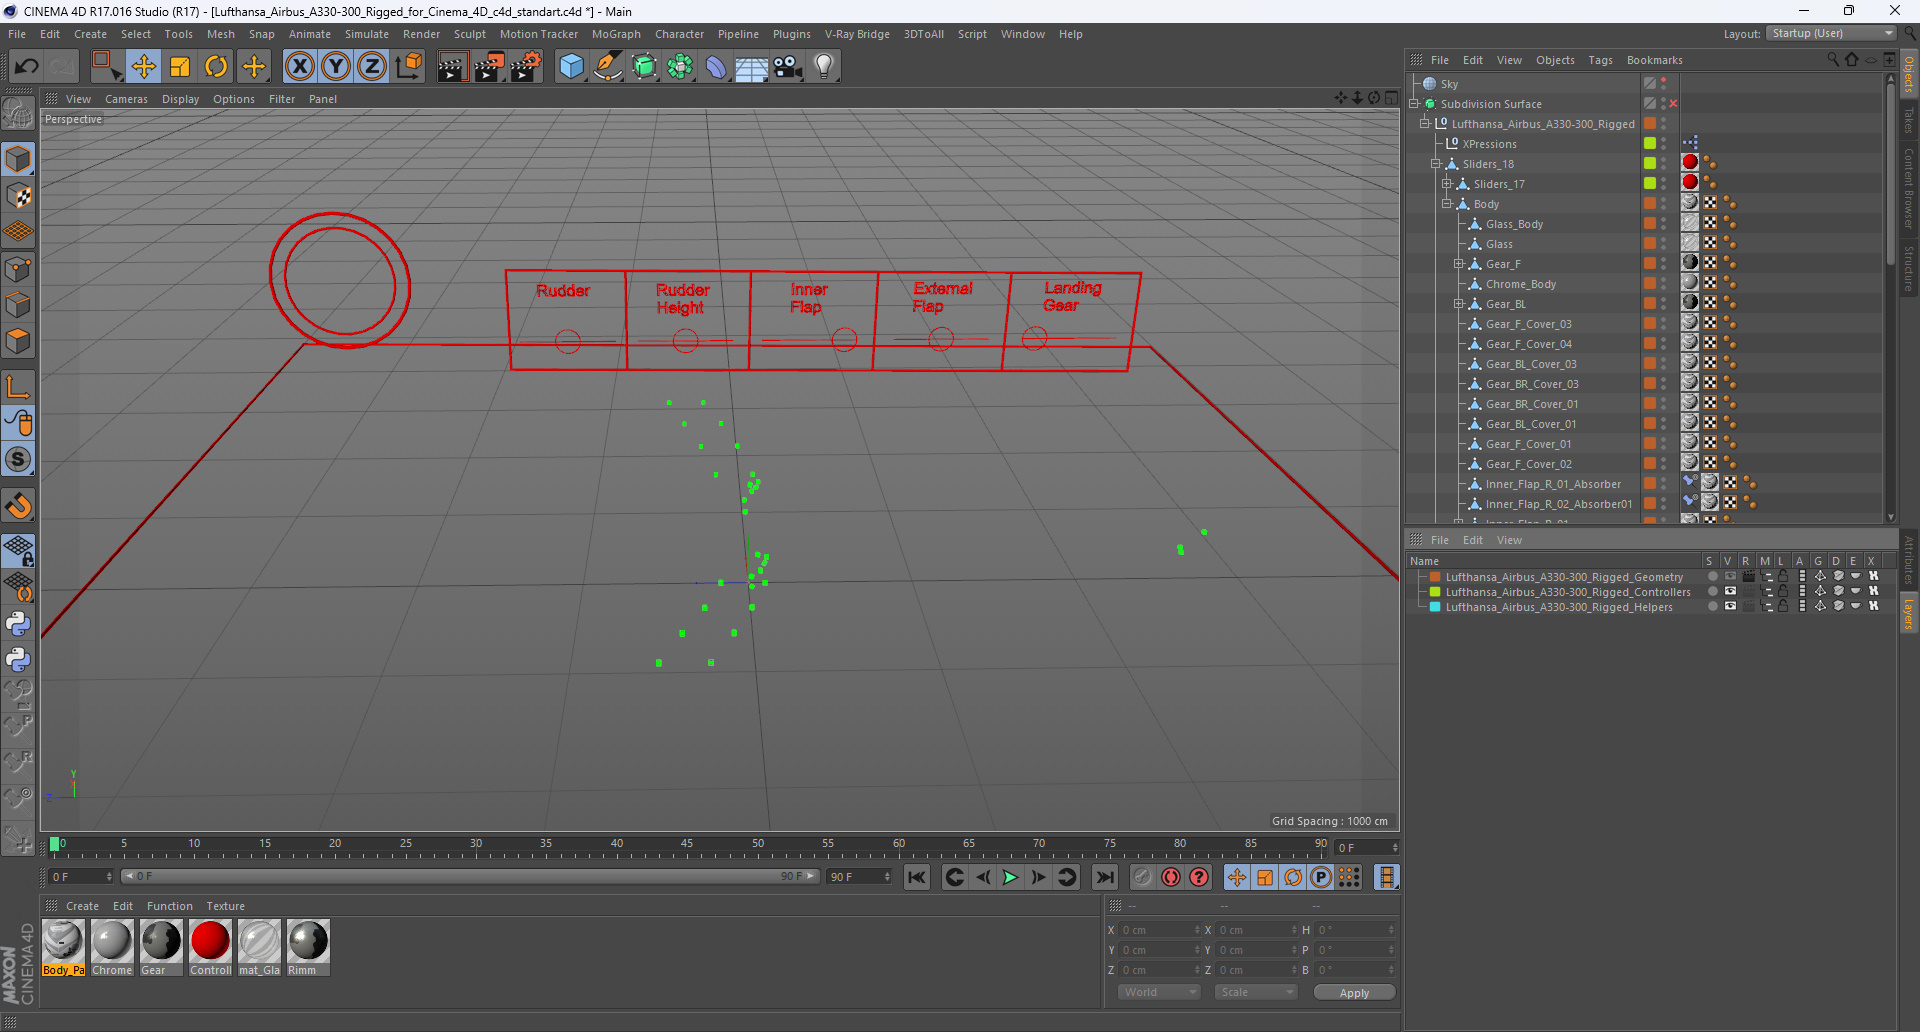This screenshot has height=1032, width=1920.
Task: Click the Content Browser side tab
Action: click(1909, 189)
